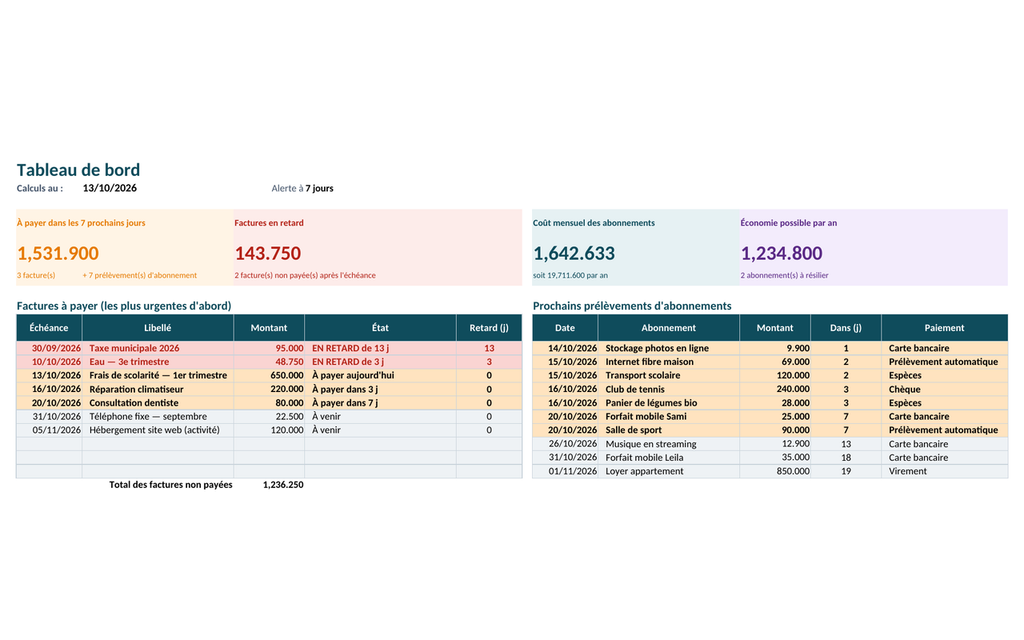
Task: Click the "Abonnement" column header
Action: point(669,328)
